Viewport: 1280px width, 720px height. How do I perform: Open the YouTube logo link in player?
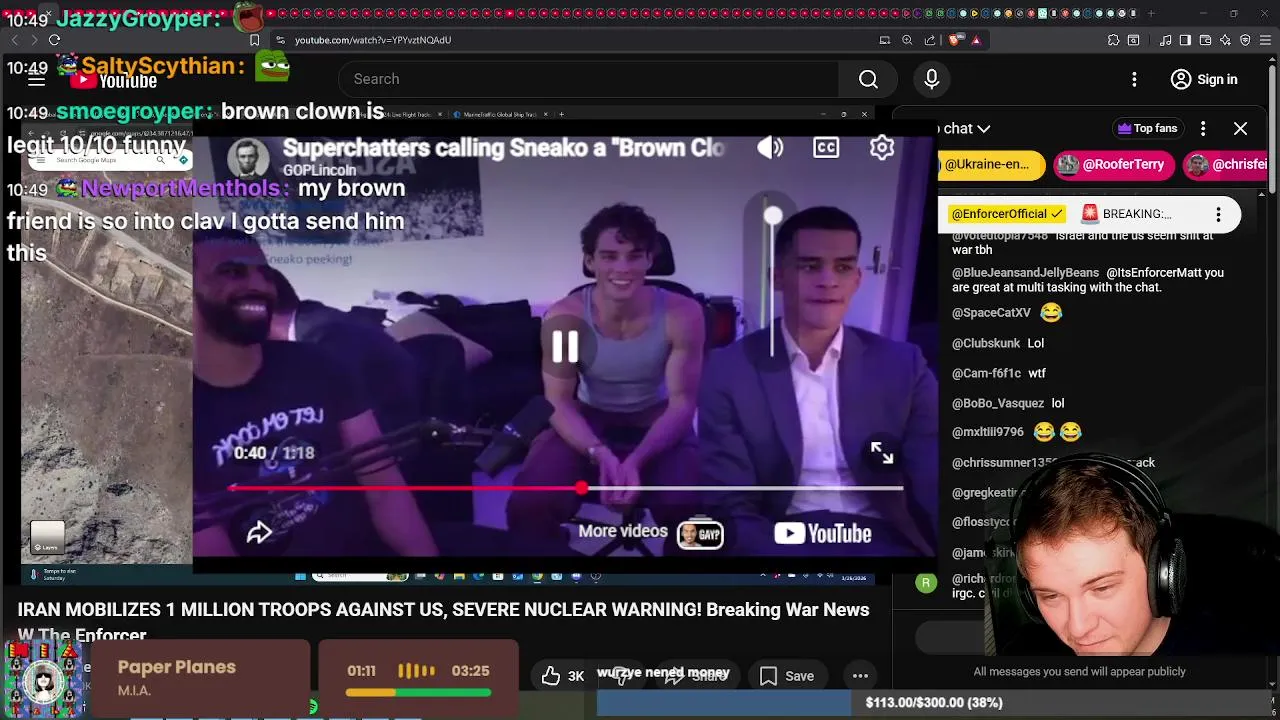(823, 533)
